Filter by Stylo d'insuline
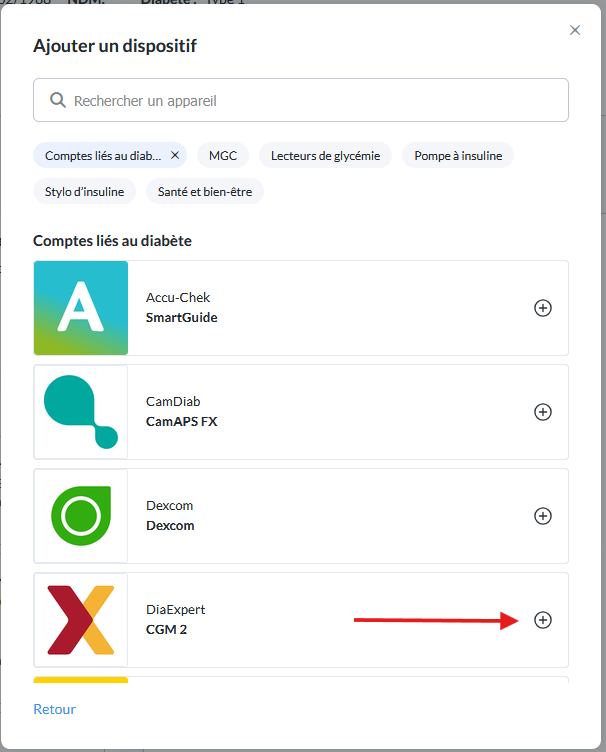606x752 pixels. (x=84, y=191)
